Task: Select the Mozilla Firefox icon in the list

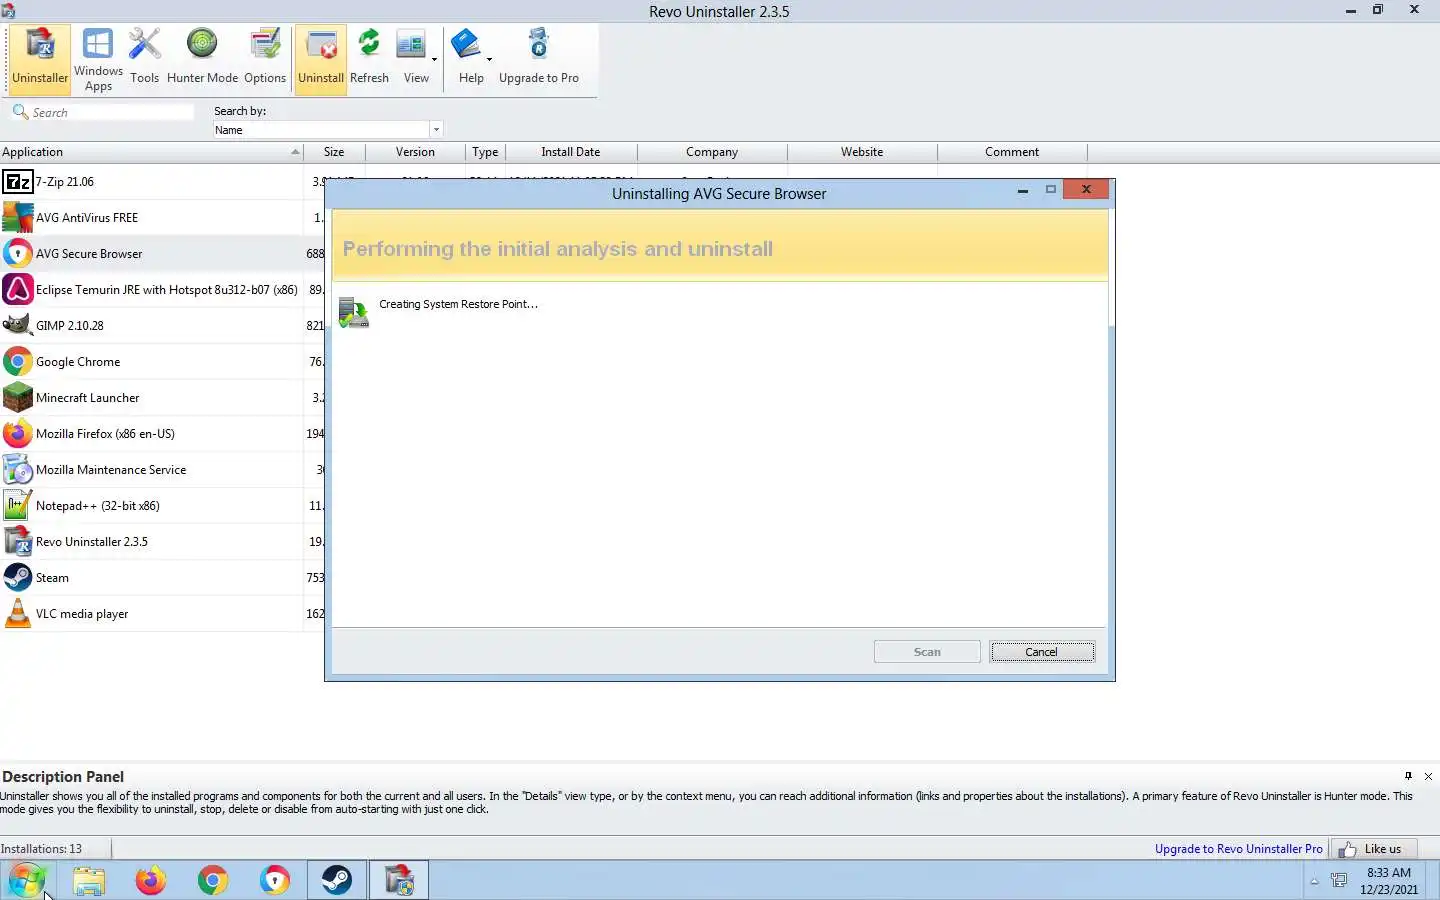Action: coord(17,434)
